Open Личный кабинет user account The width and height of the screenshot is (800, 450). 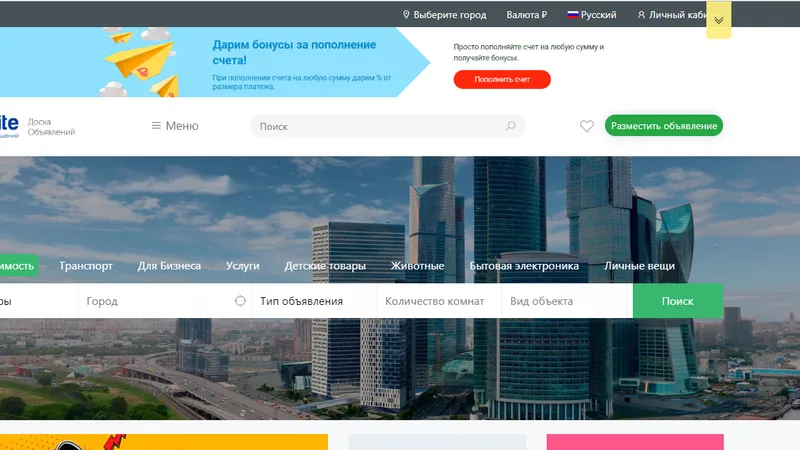point(671,15)
